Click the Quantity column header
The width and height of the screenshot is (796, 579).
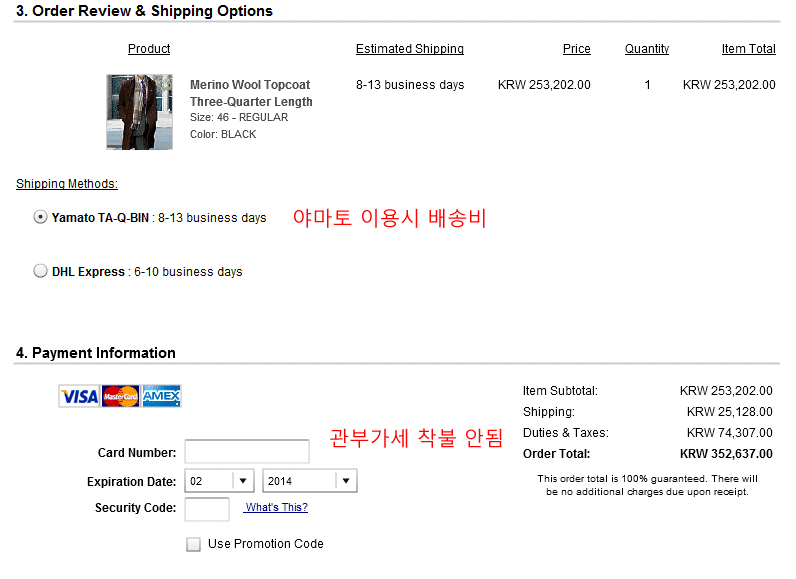[647, 49]
